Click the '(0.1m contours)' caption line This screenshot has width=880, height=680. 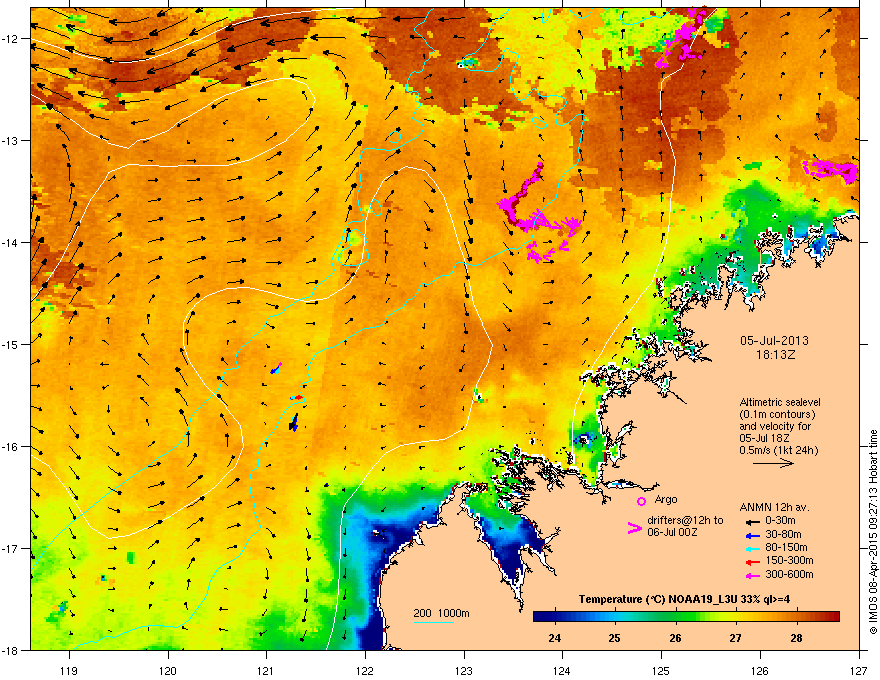[x=777, y=415]
